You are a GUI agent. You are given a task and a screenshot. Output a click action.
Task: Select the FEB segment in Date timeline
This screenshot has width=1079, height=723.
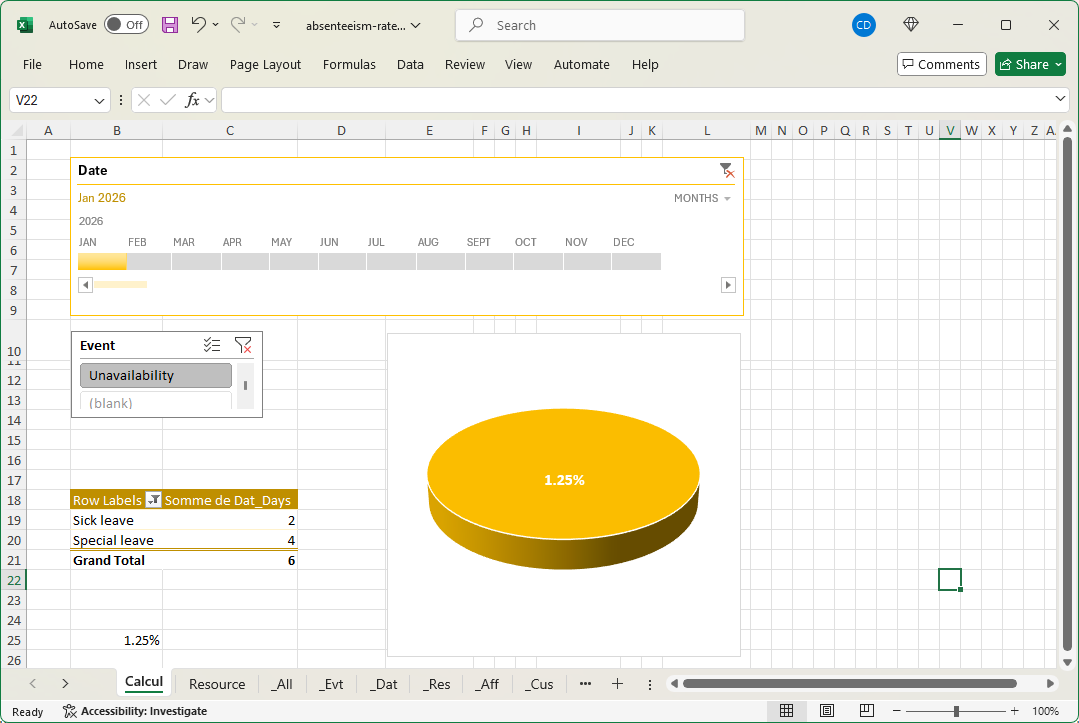149,262
